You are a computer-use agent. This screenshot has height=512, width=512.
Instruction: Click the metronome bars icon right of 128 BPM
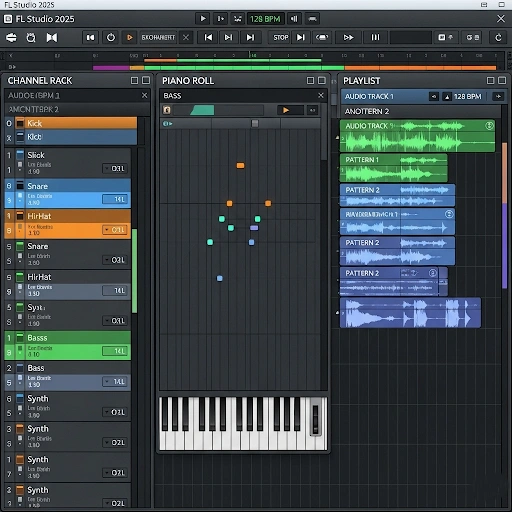click(294, 19)
